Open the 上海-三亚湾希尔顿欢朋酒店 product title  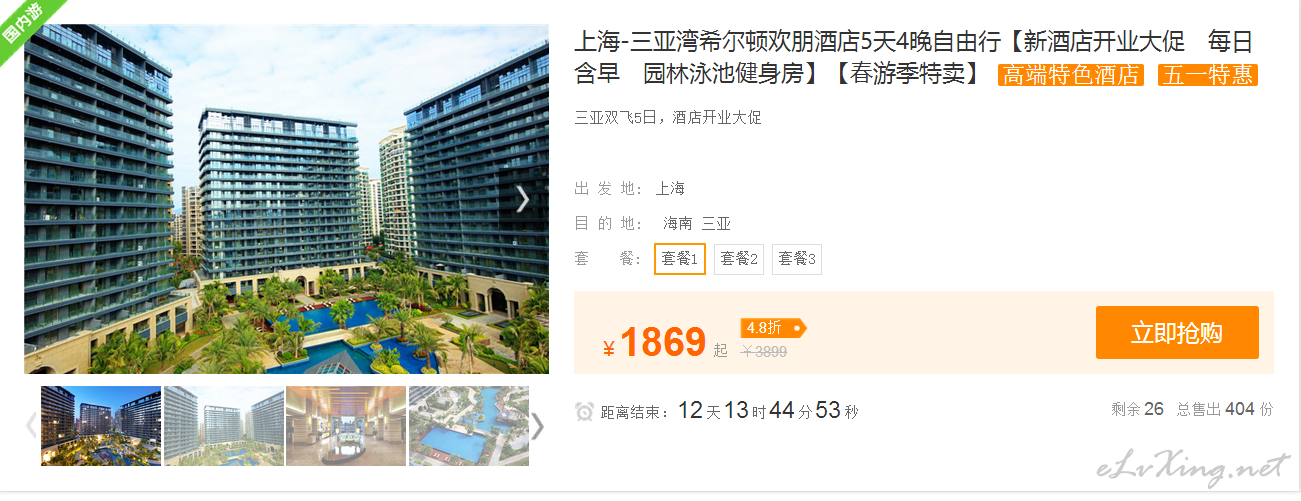(913, 57)
